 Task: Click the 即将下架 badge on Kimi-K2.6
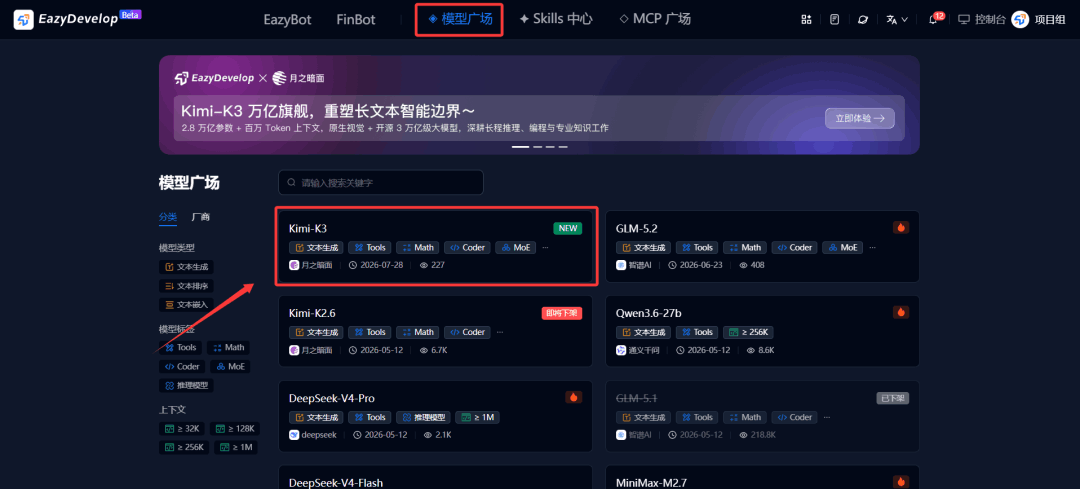click(x=562, y=313)
